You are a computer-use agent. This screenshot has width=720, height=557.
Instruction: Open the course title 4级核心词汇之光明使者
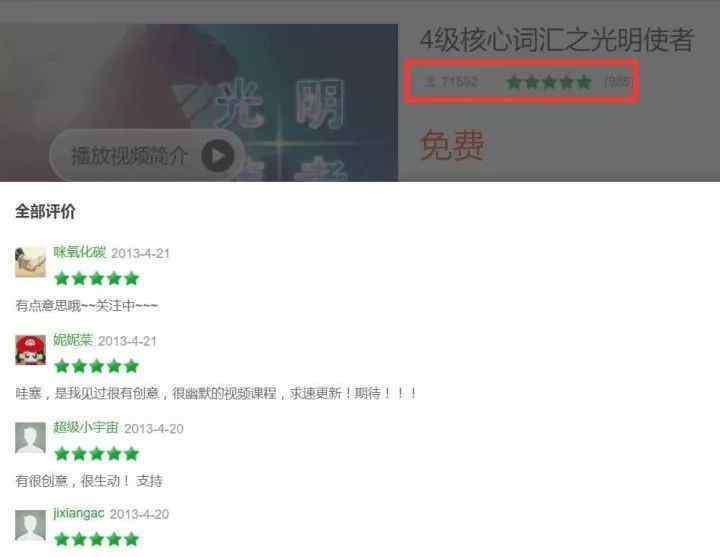coord(557,39)
